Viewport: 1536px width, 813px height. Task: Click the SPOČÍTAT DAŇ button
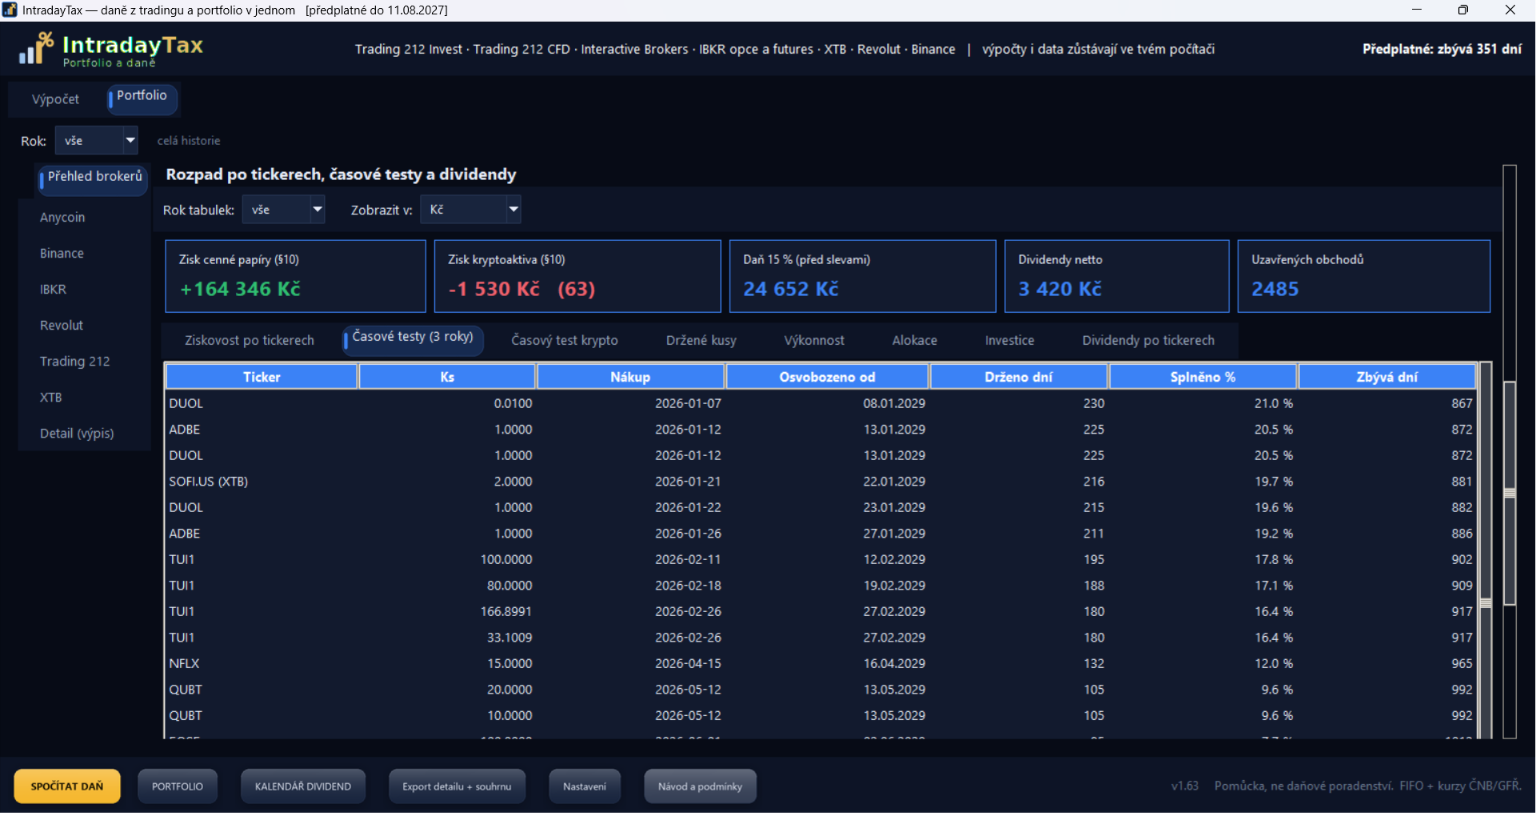(67, 786)
